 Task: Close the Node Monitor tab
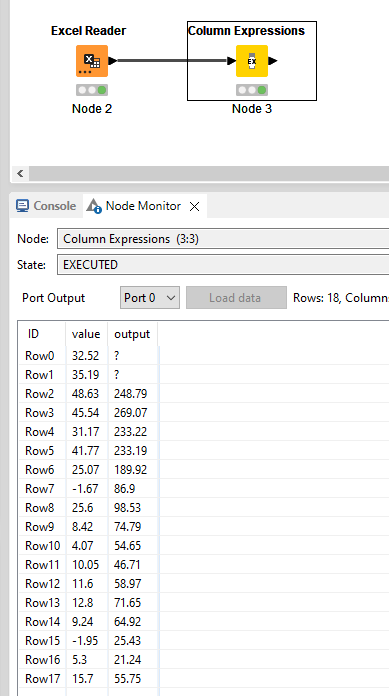point(194,206)
